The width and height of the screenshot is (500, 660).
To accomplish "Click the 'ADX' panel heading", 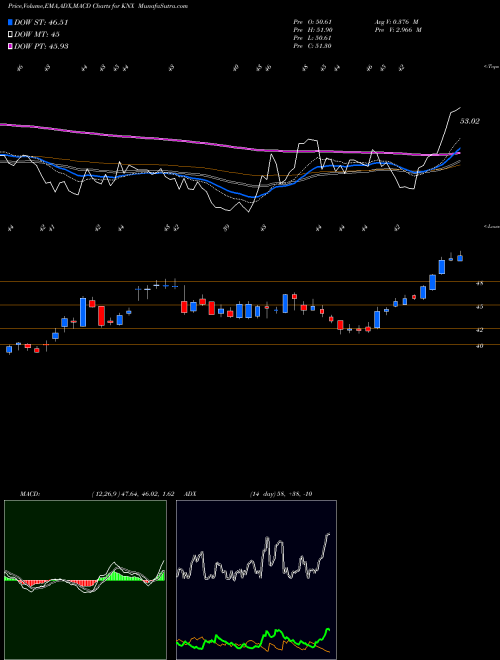I will tap(191, 494).
